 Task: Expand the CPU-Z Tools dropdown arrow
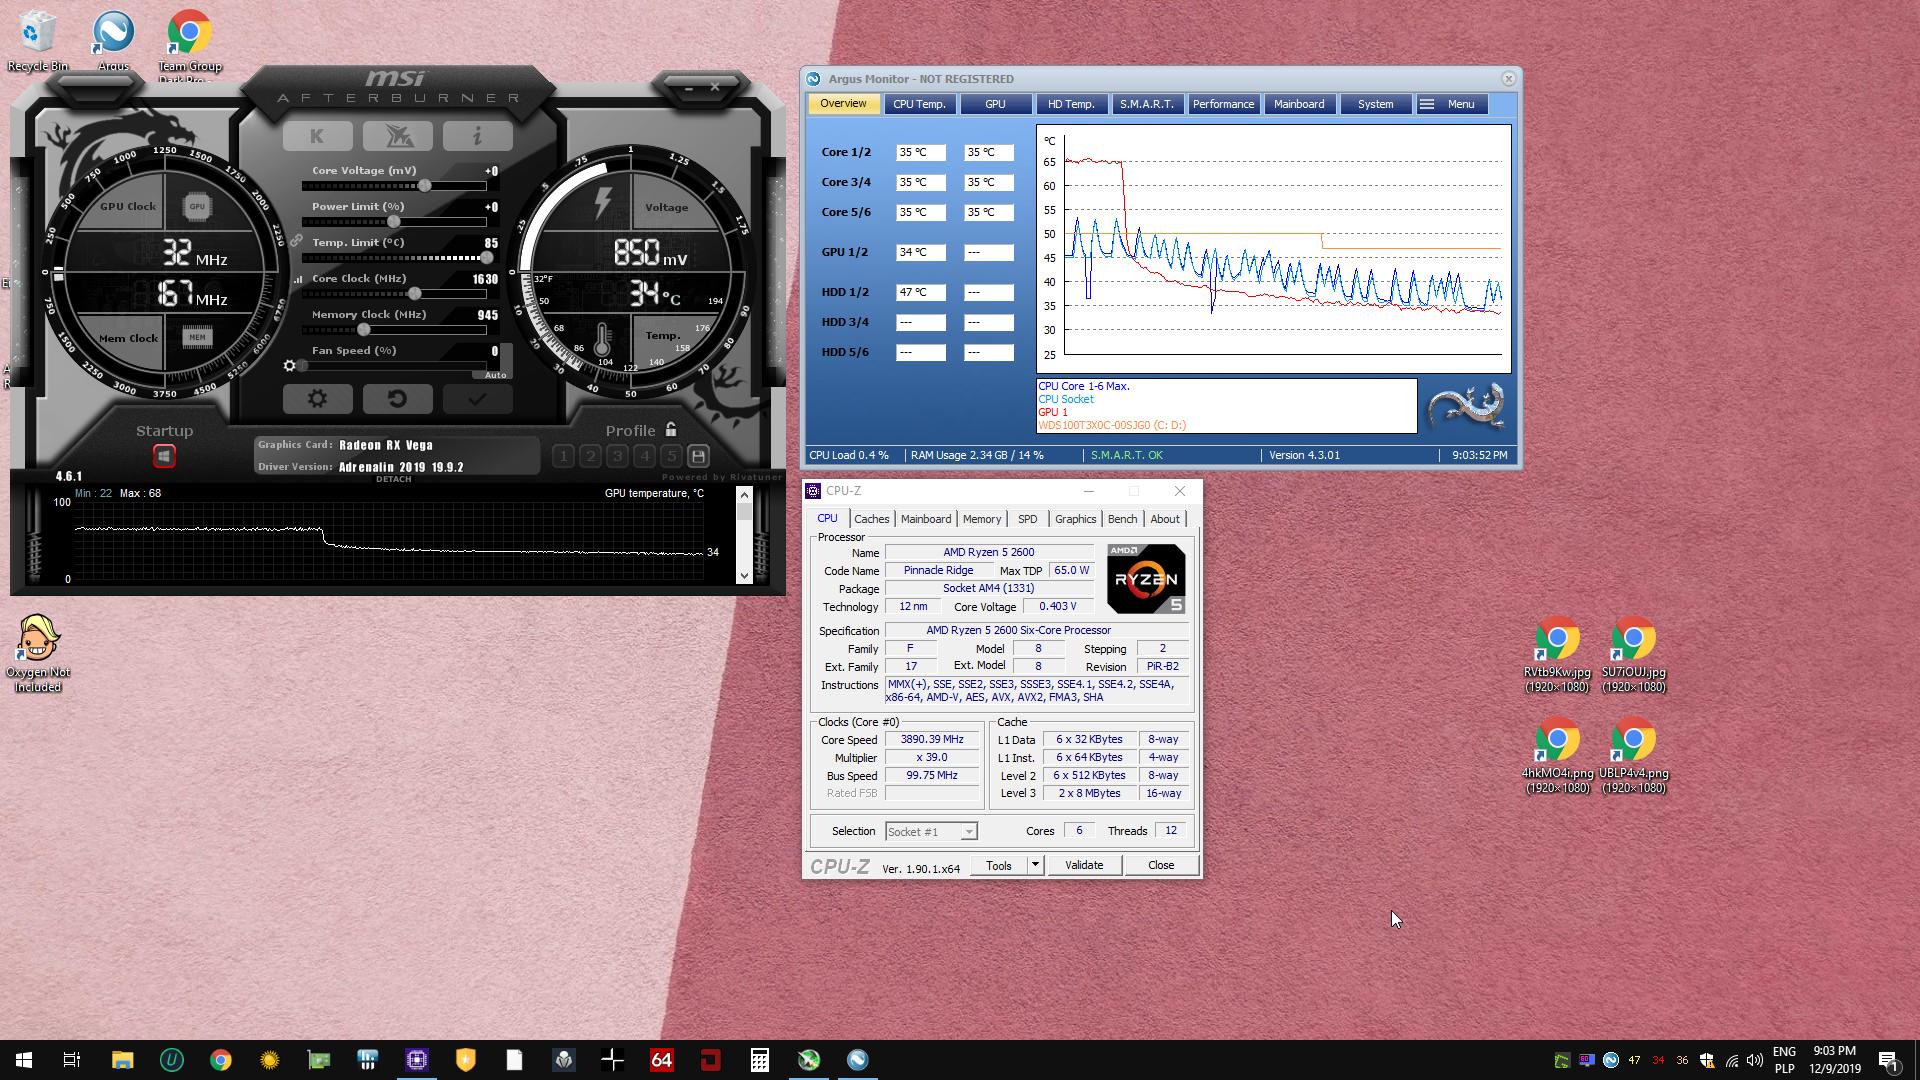tap(1035, 866)
